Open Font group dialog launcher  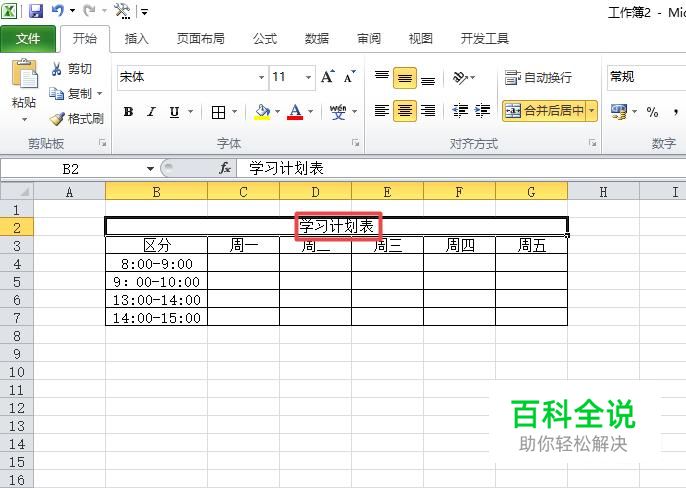click(356, 143)
